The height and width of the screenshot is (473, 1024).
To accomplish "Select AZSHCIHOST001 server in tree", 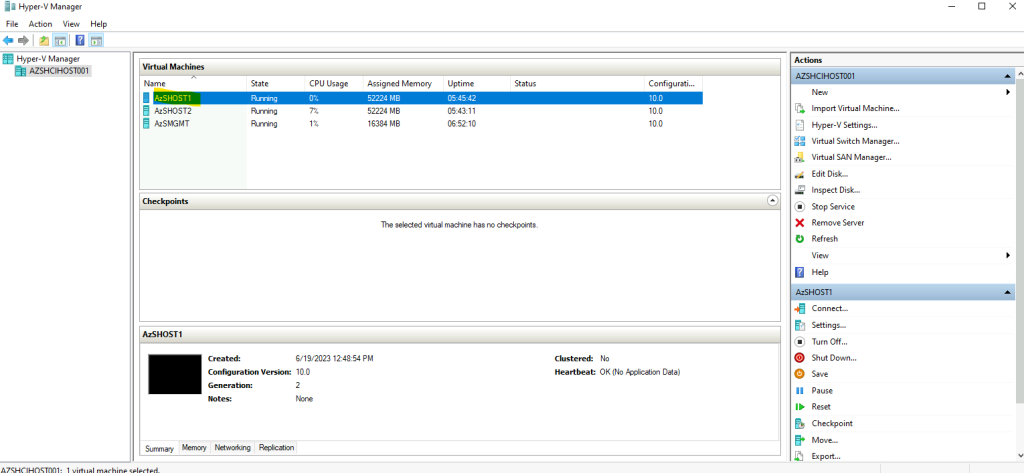I will point(53,71).
